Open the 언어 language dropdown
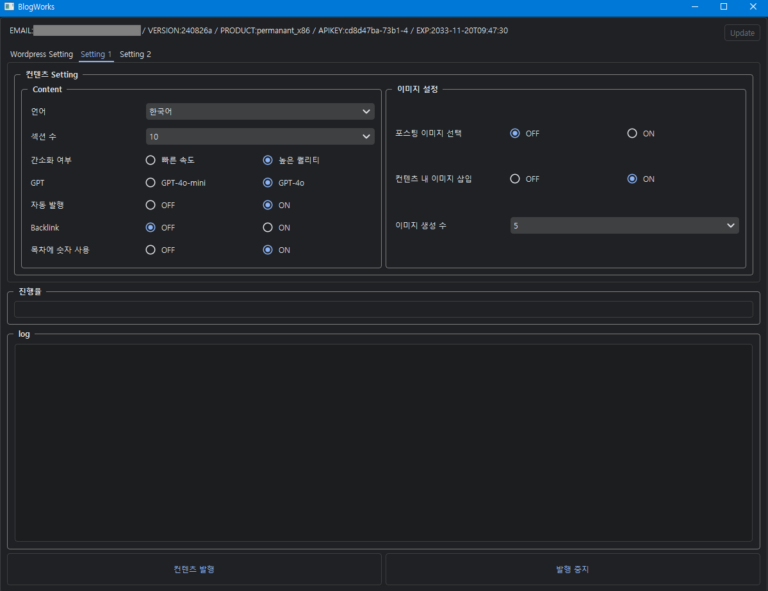The width and height of the screenshot is (768, 591). [x=260, y=112]
